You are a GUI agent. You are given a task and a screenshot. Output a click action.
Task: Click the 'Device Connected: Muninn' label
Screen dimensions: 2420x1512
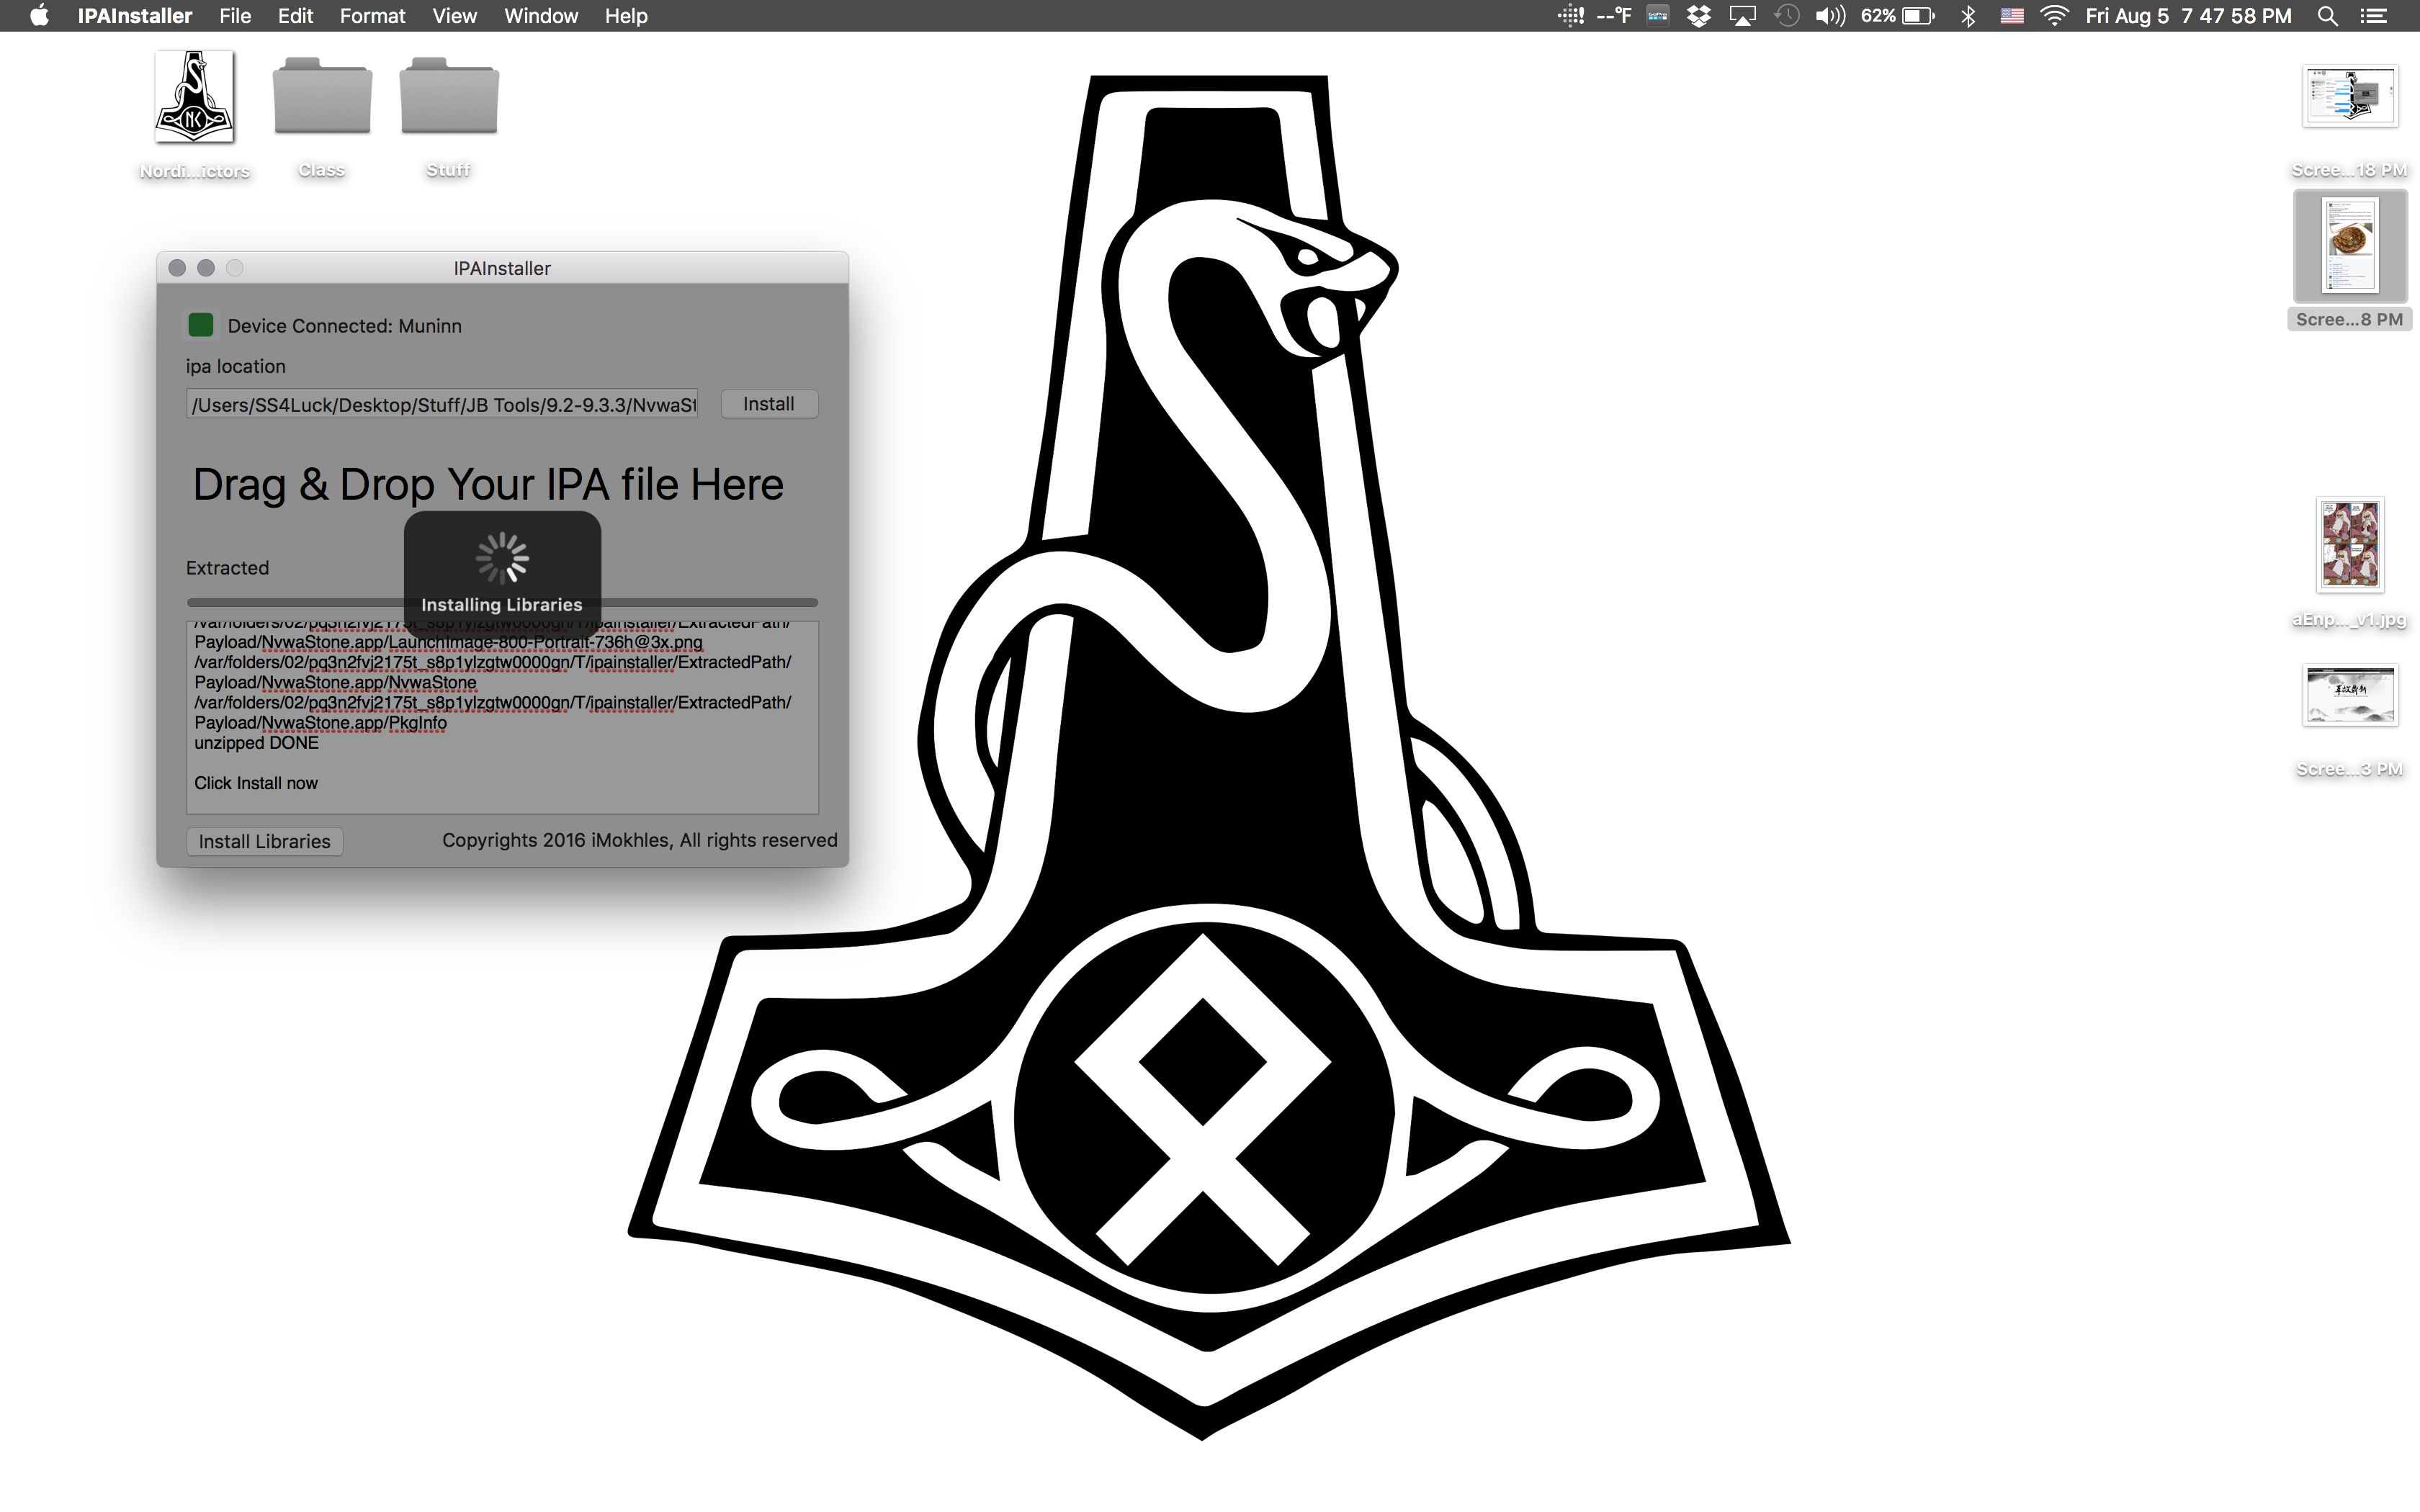[x=345, y=326]
